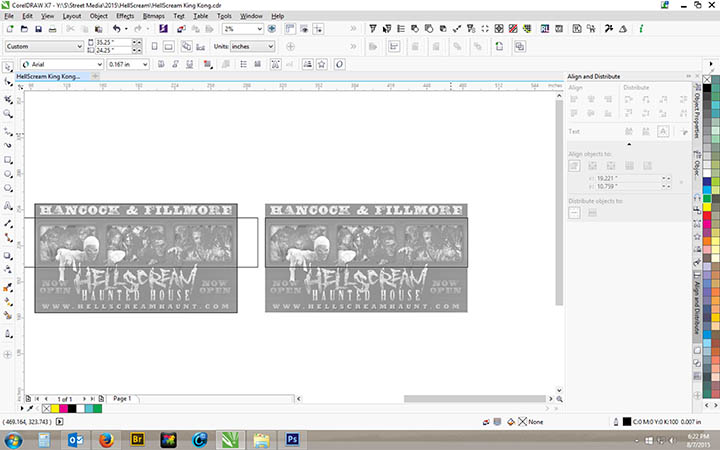Screen dimensions: 720x450
Task: Toggle the snap-to button in standard toolbar
Action: [x=318, y=29]
